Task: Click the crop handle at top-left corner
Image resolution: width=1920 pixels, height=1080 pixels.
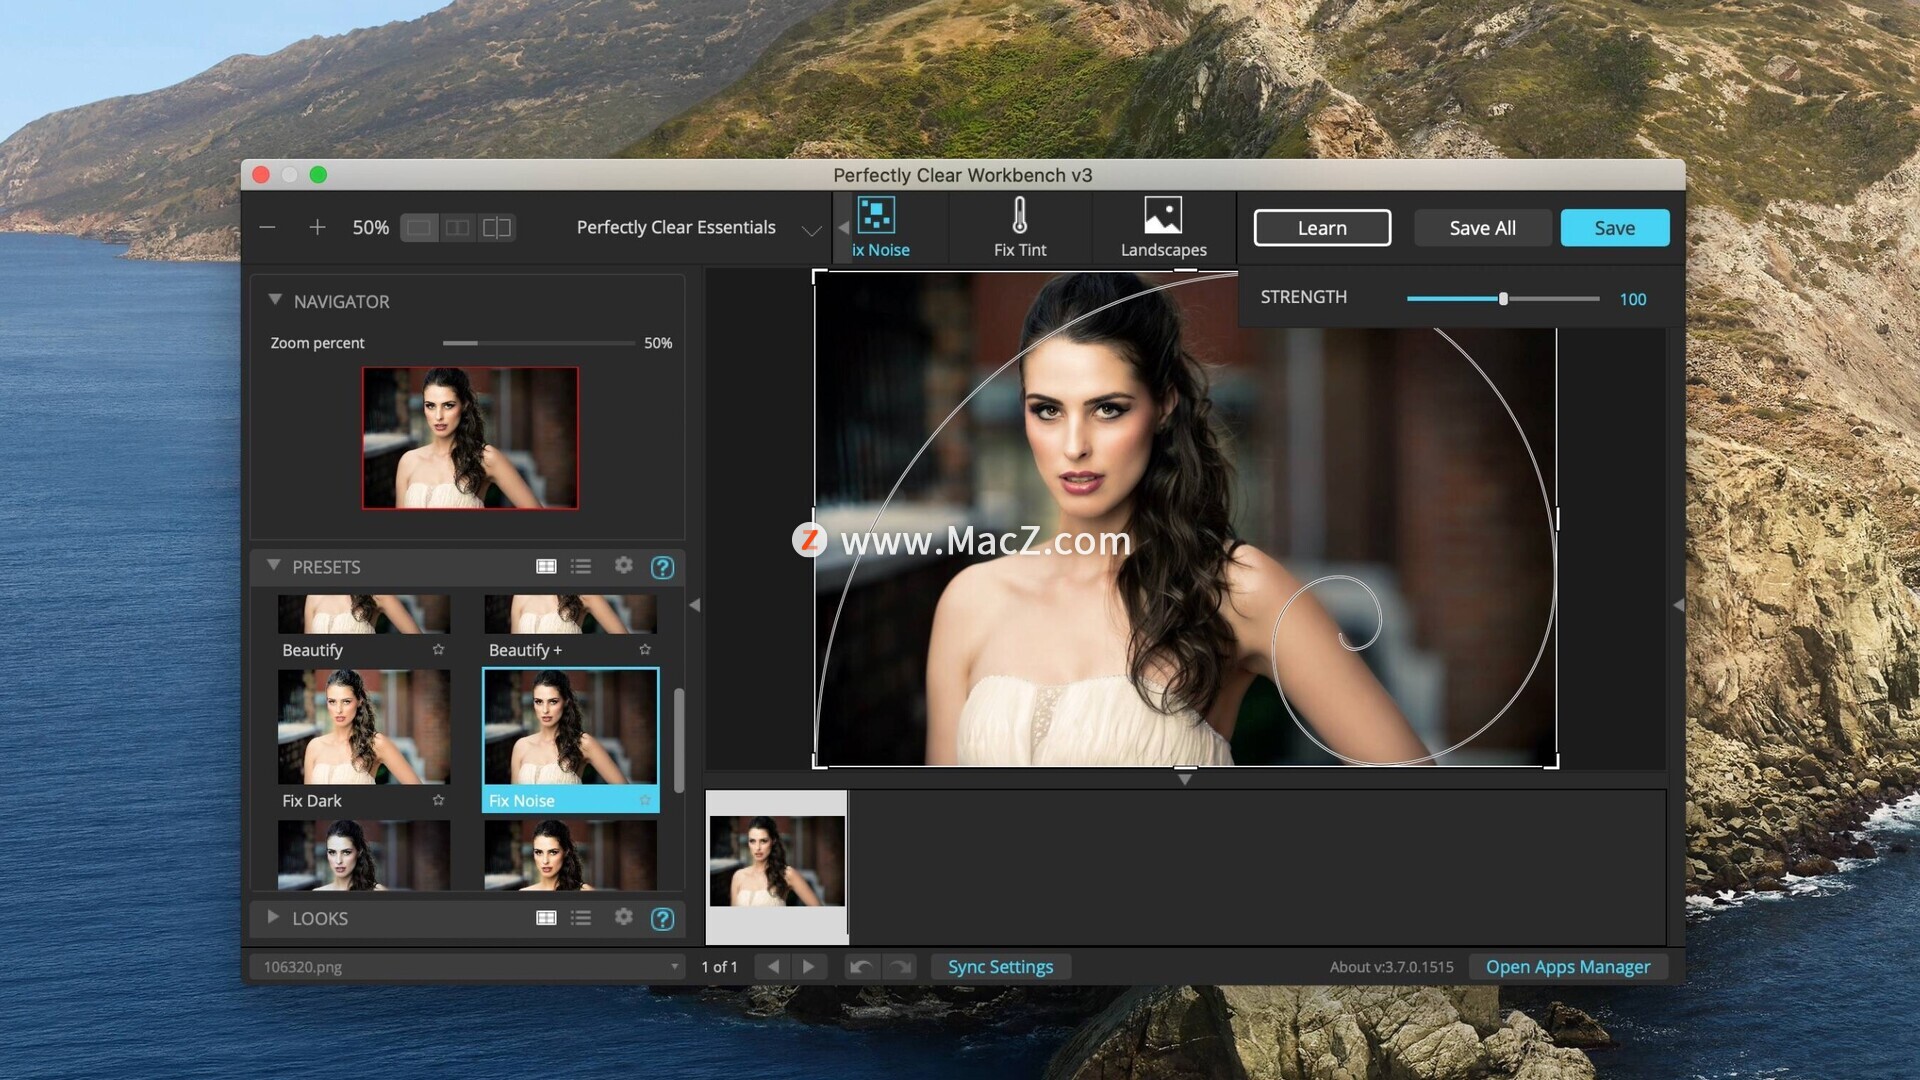Action: click(x=818, y=275)
